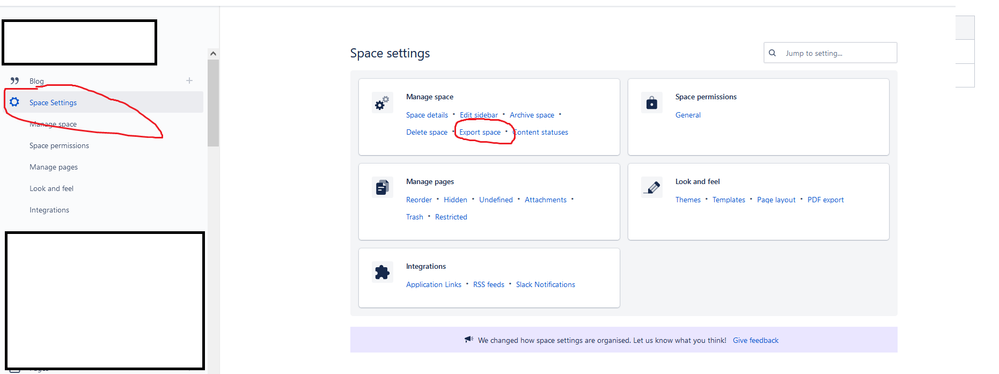Select Space permissions in sidebar
The width and height of the screenshot is (999, 374).
coord(59,145)
